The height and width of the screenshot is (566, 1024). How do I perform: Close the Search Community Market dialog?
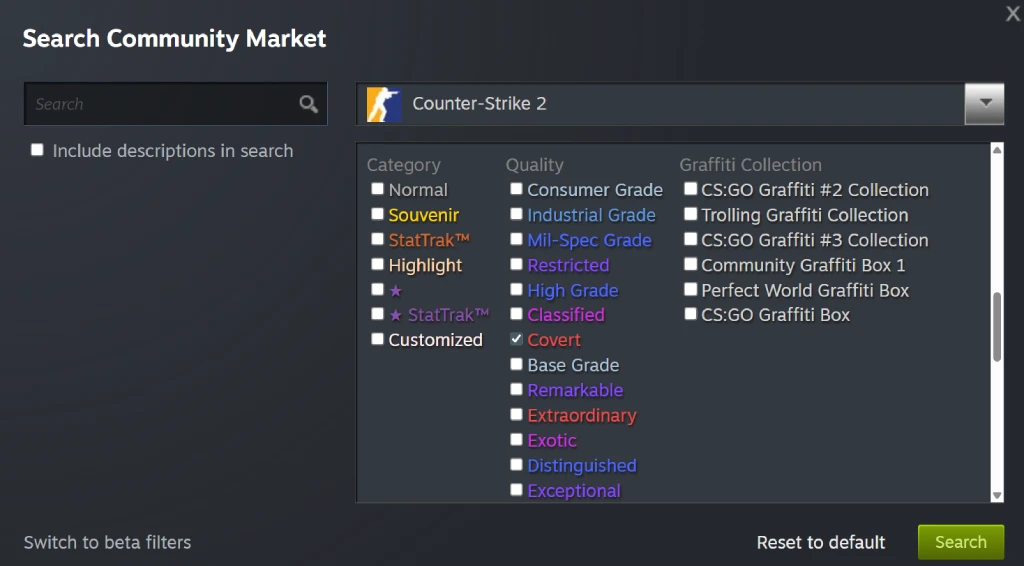tap(1012, 13)
